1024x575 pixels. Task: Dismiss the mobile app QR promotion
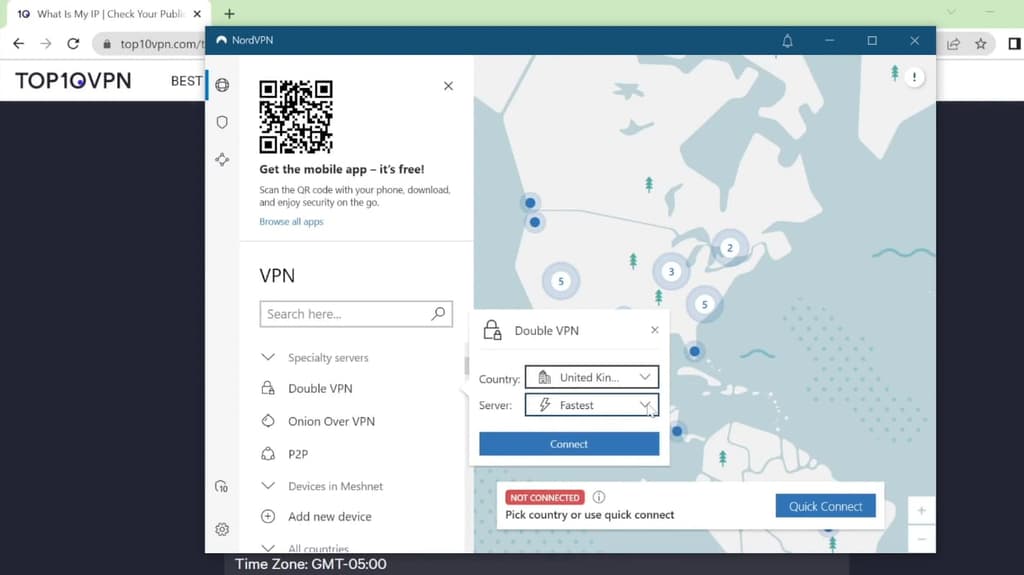pyautogui.click(x=448, y=86)
